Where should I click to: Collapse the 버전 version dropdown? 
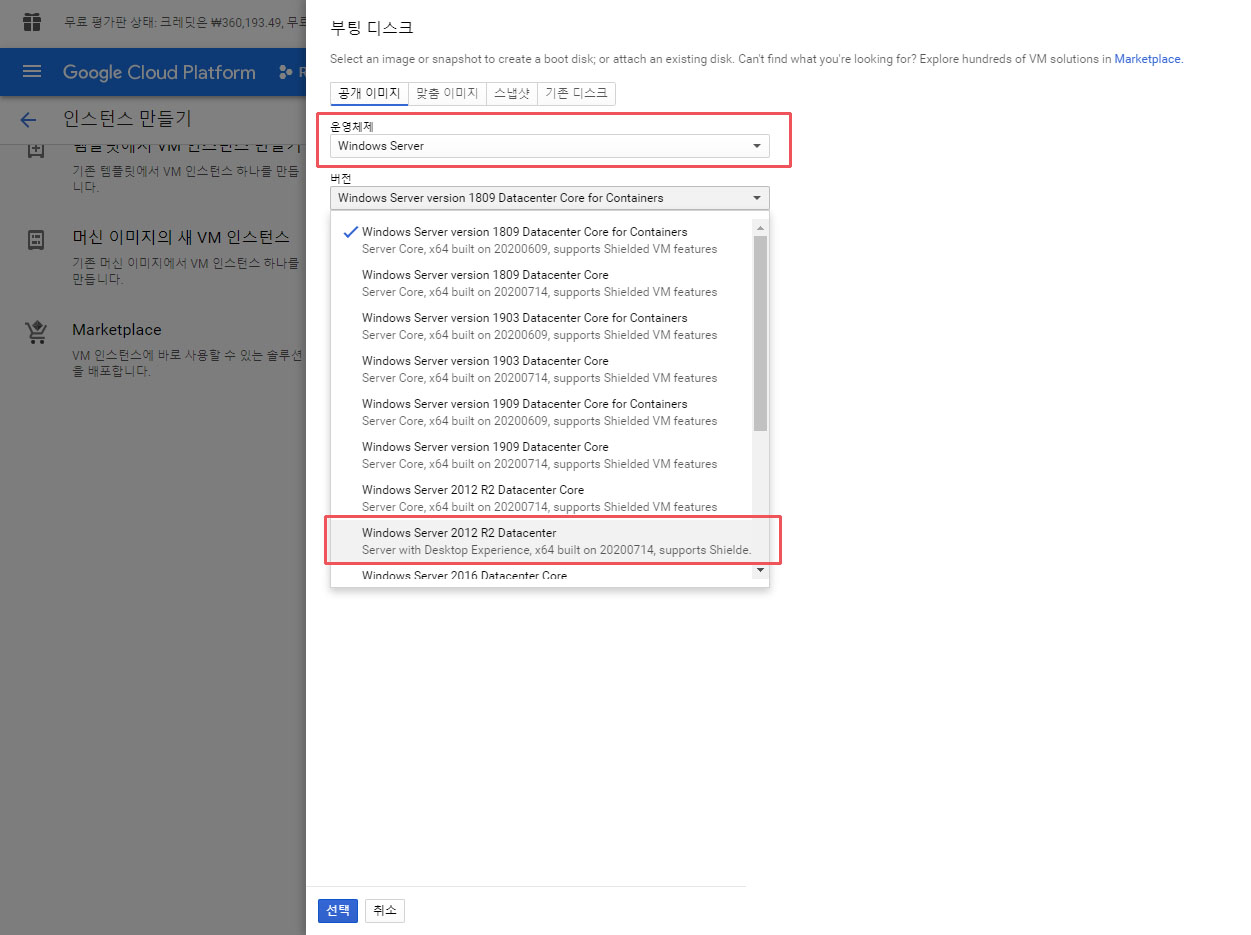coord(550,198)
